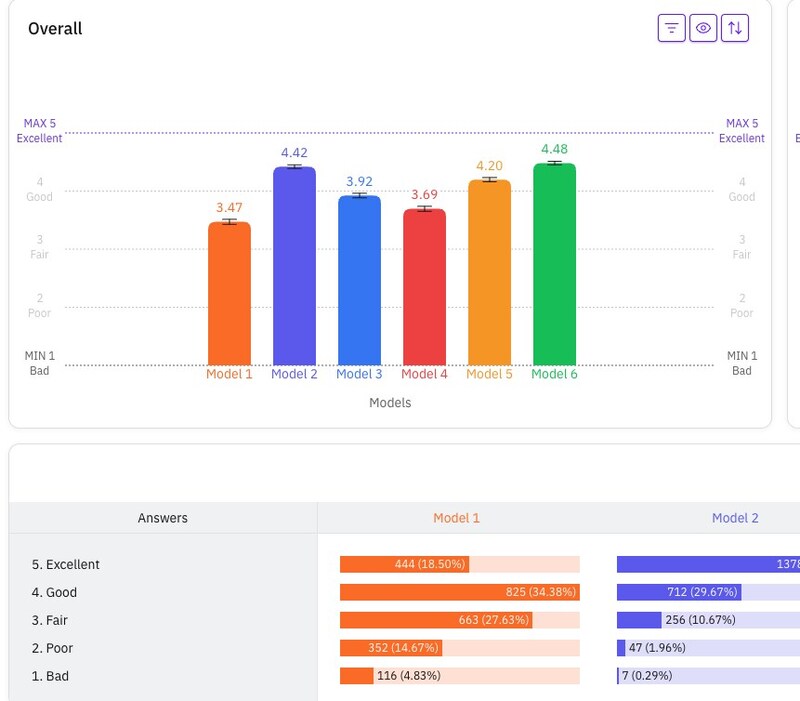Click the 663 (27.63%) Model 1 bar

click(436, 620)
